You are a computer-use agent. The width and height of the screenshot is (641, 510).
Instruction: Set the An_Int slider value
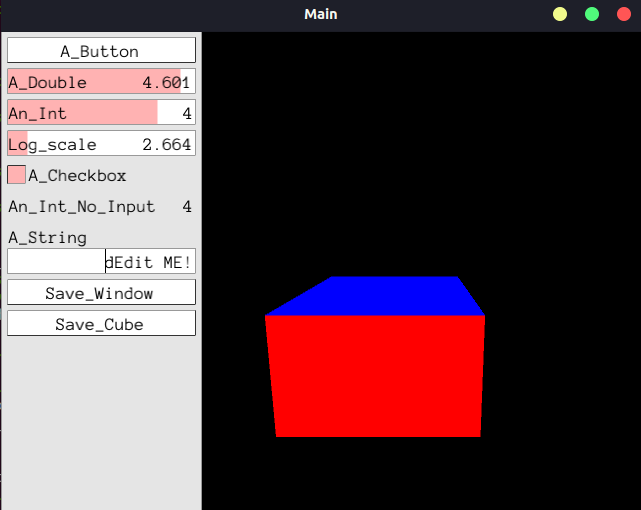pos(101,112)
